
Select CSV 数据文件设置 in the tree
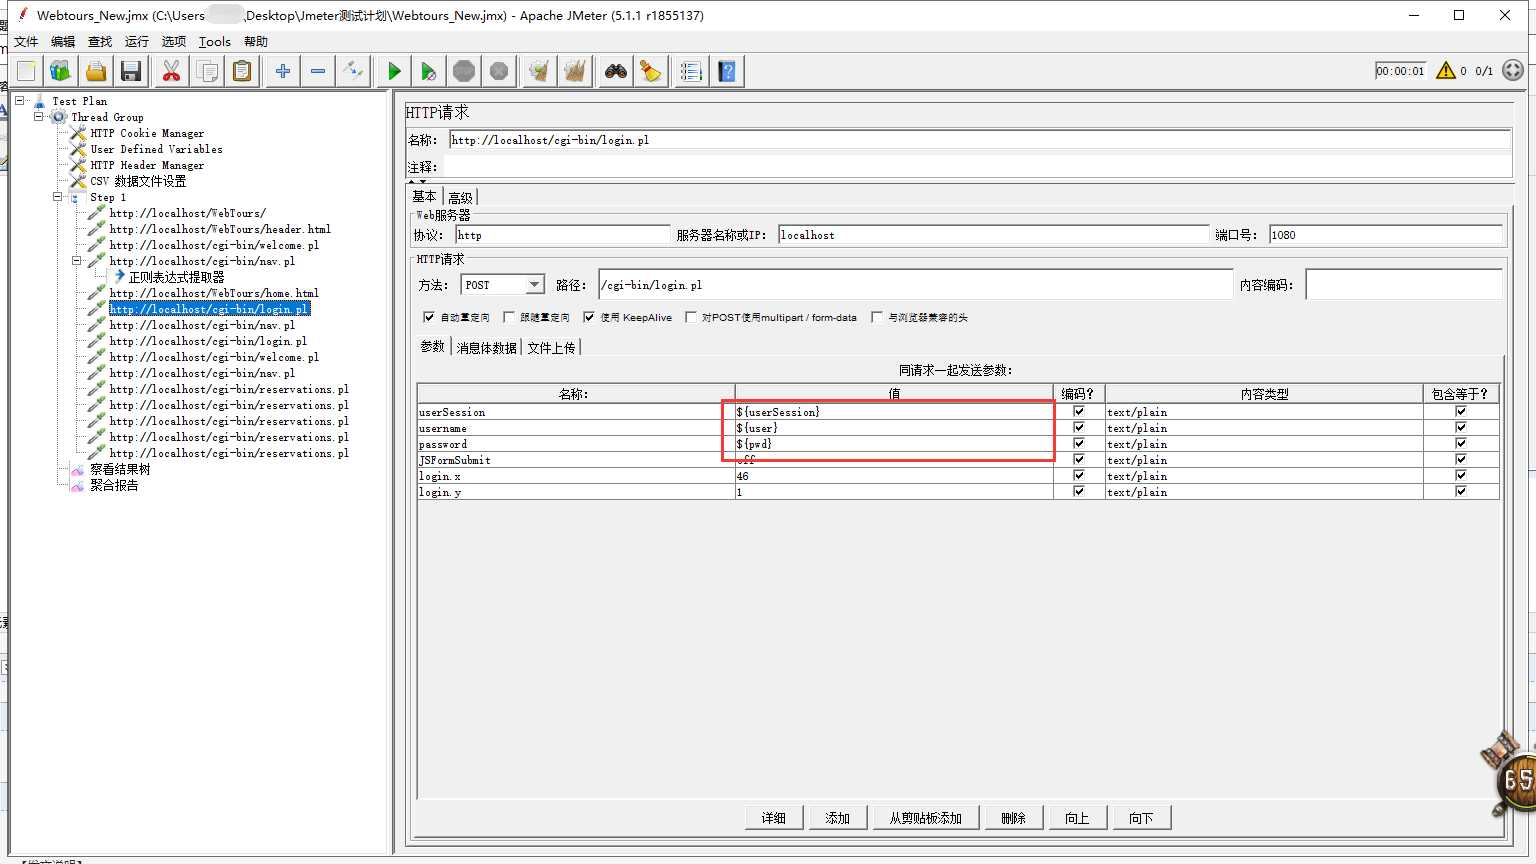pos(138,181)
